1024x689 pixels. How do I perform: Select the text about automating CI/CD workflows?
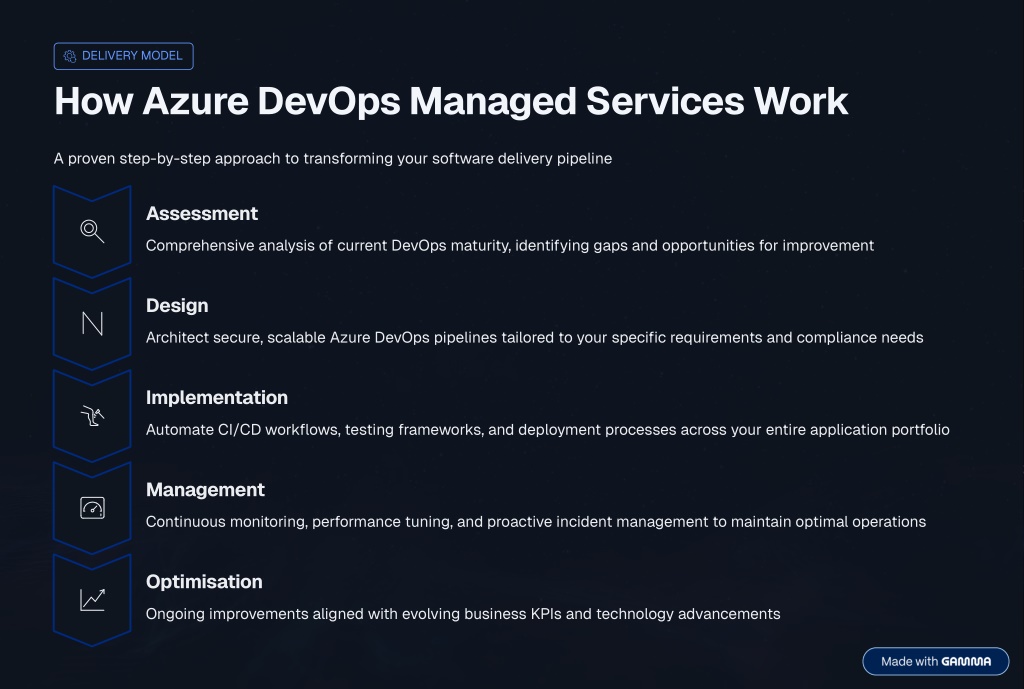tap(547, 429)
